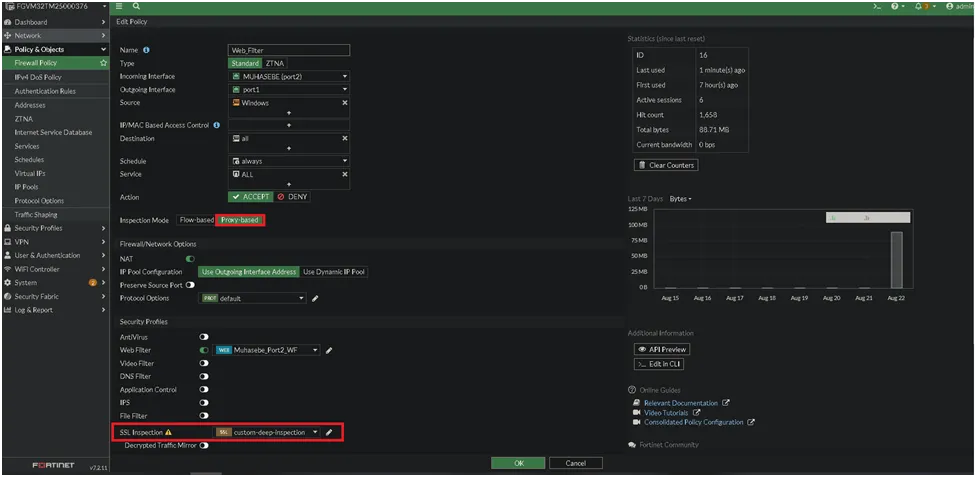This screenshot has height=477, width=977.
Task: Remove the all destination entry
Action: click(345, 138)
